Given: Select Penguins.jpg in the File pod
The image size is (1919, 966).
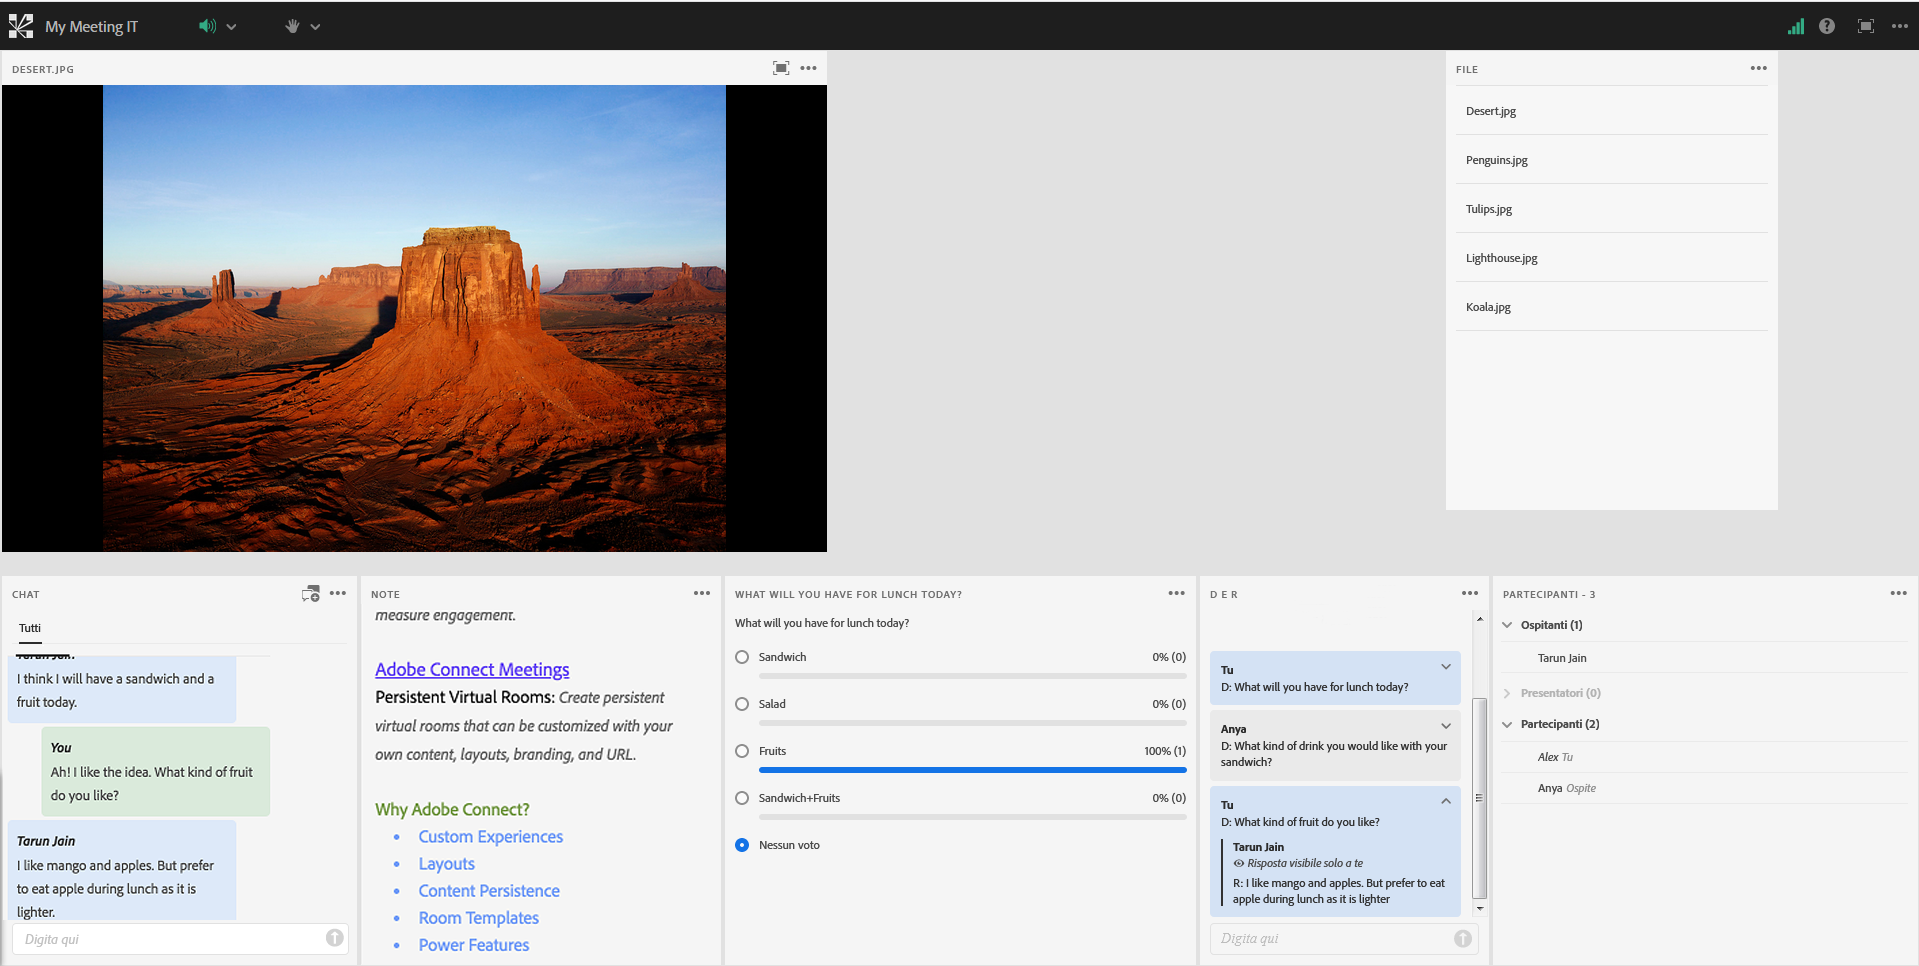Looking at the screenshot, I should click(1611, 160).
